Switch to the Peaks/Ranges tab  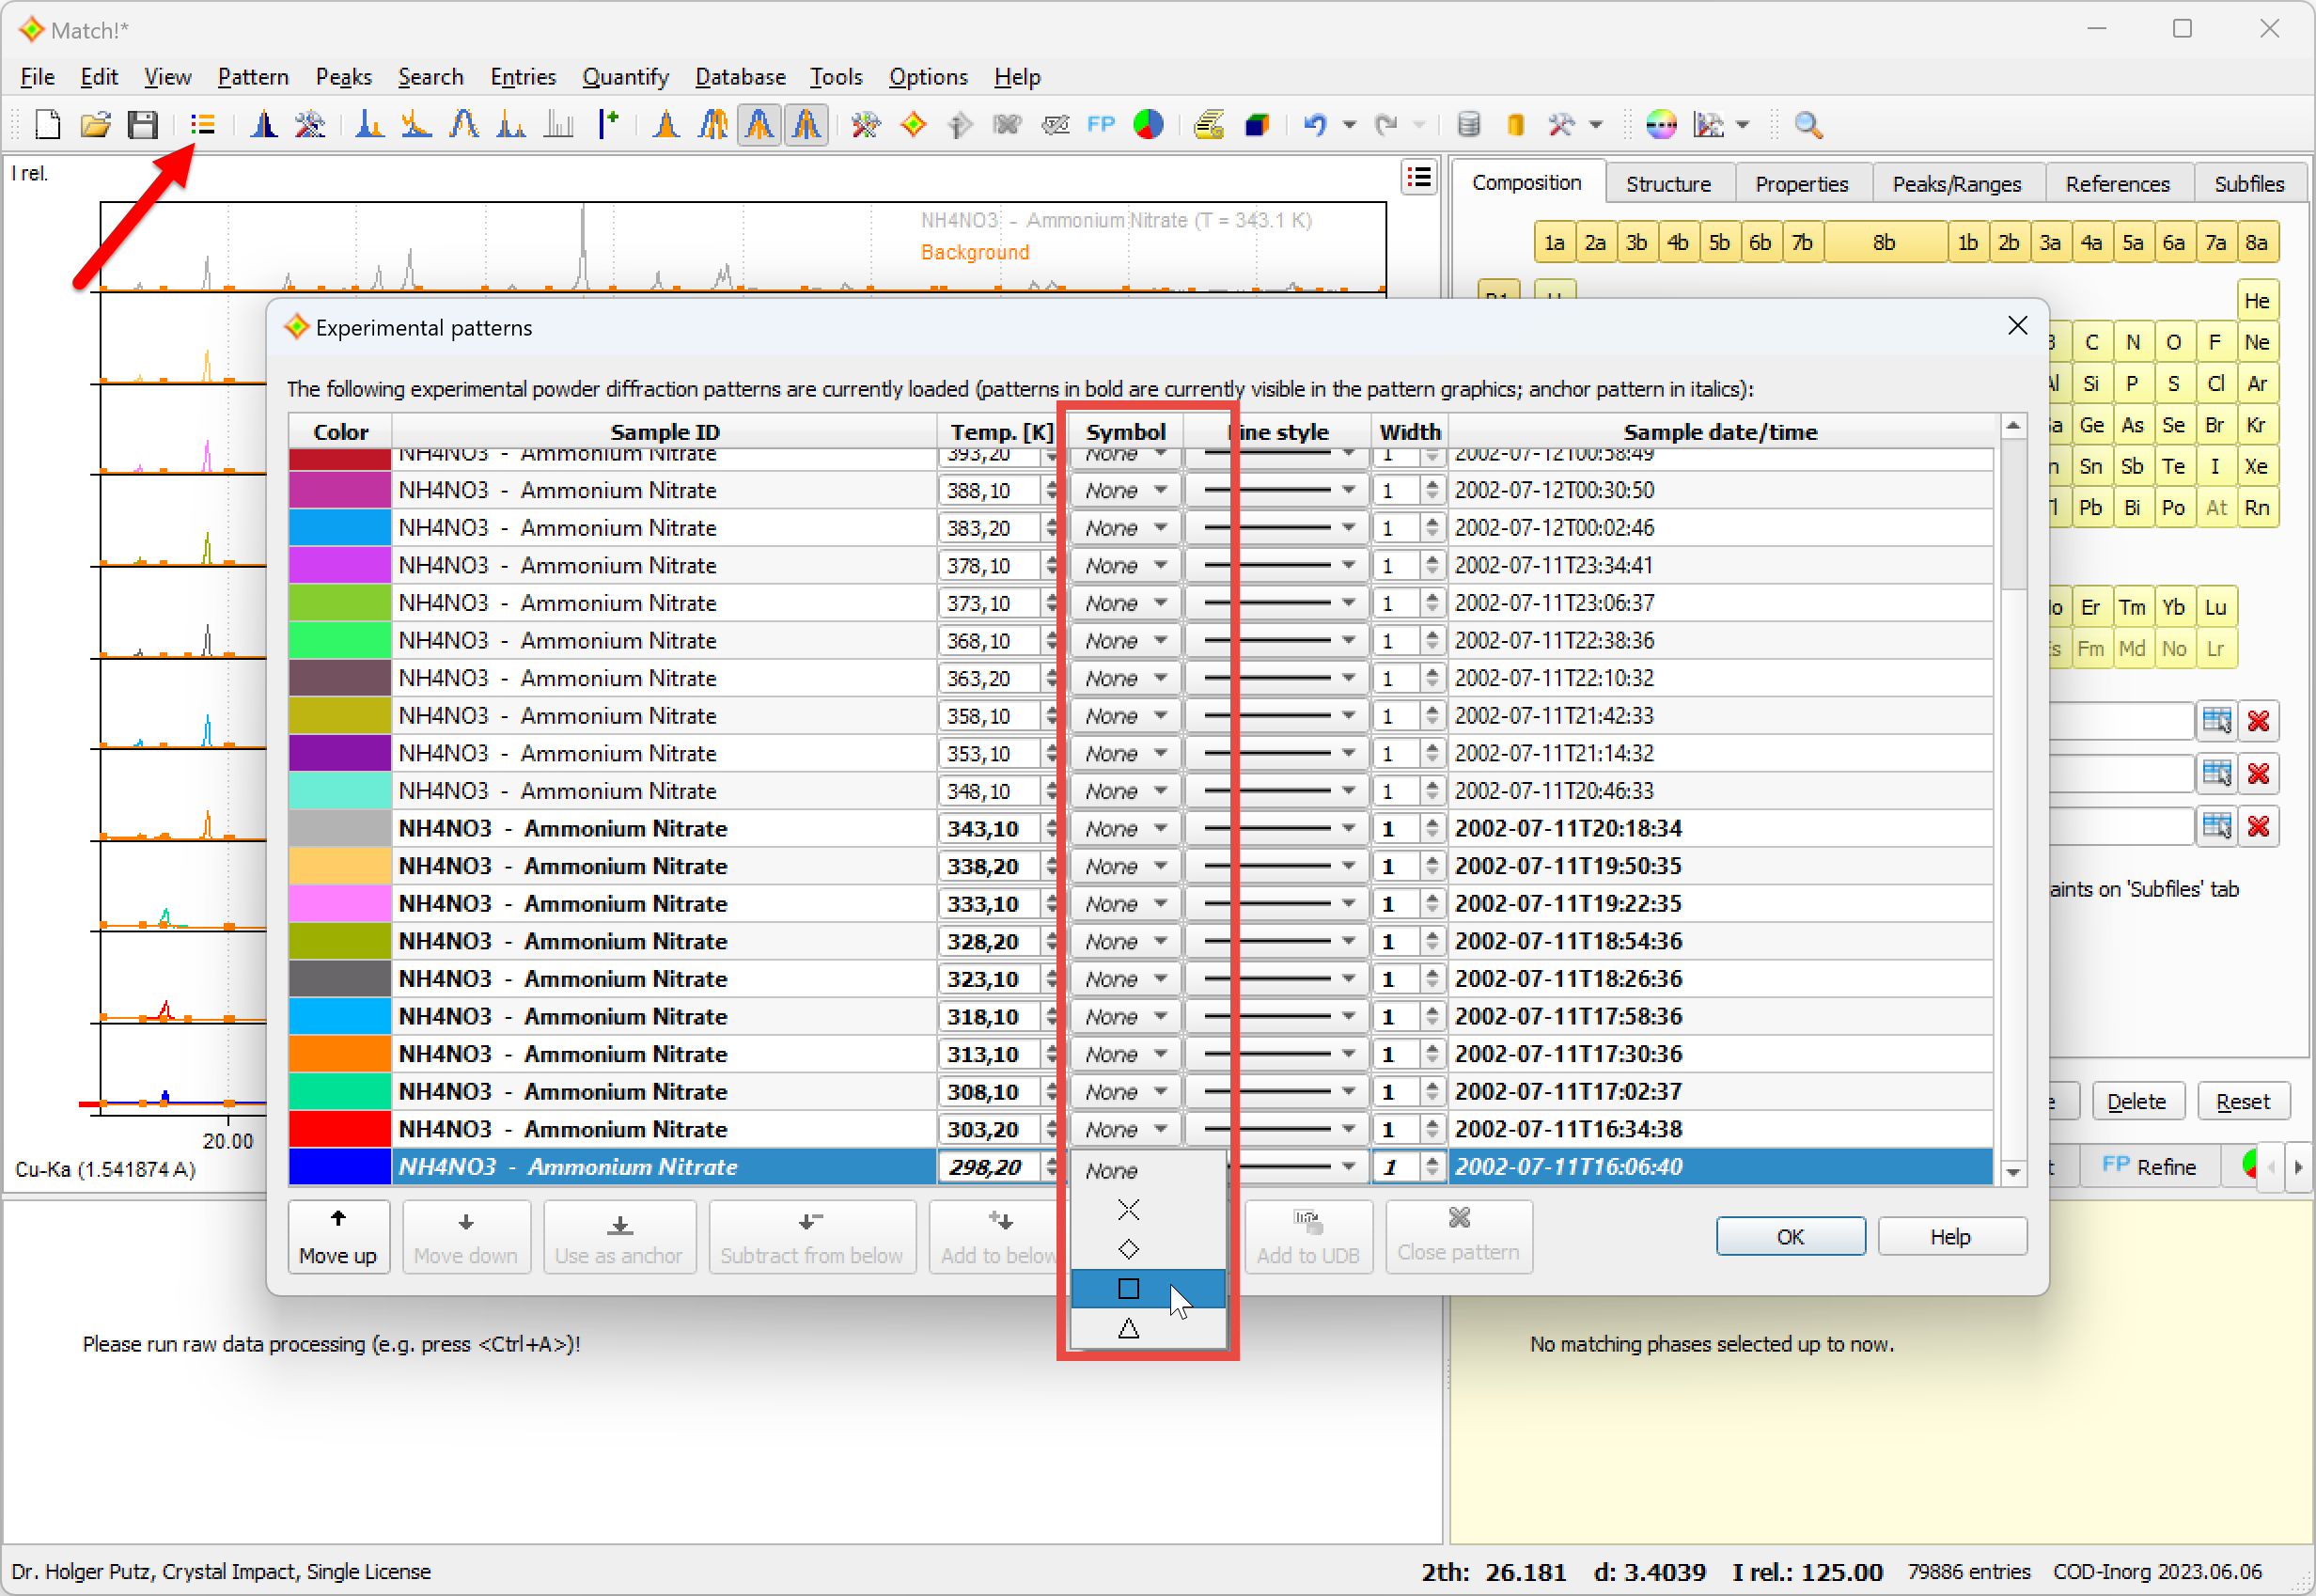coord(1956,184)
